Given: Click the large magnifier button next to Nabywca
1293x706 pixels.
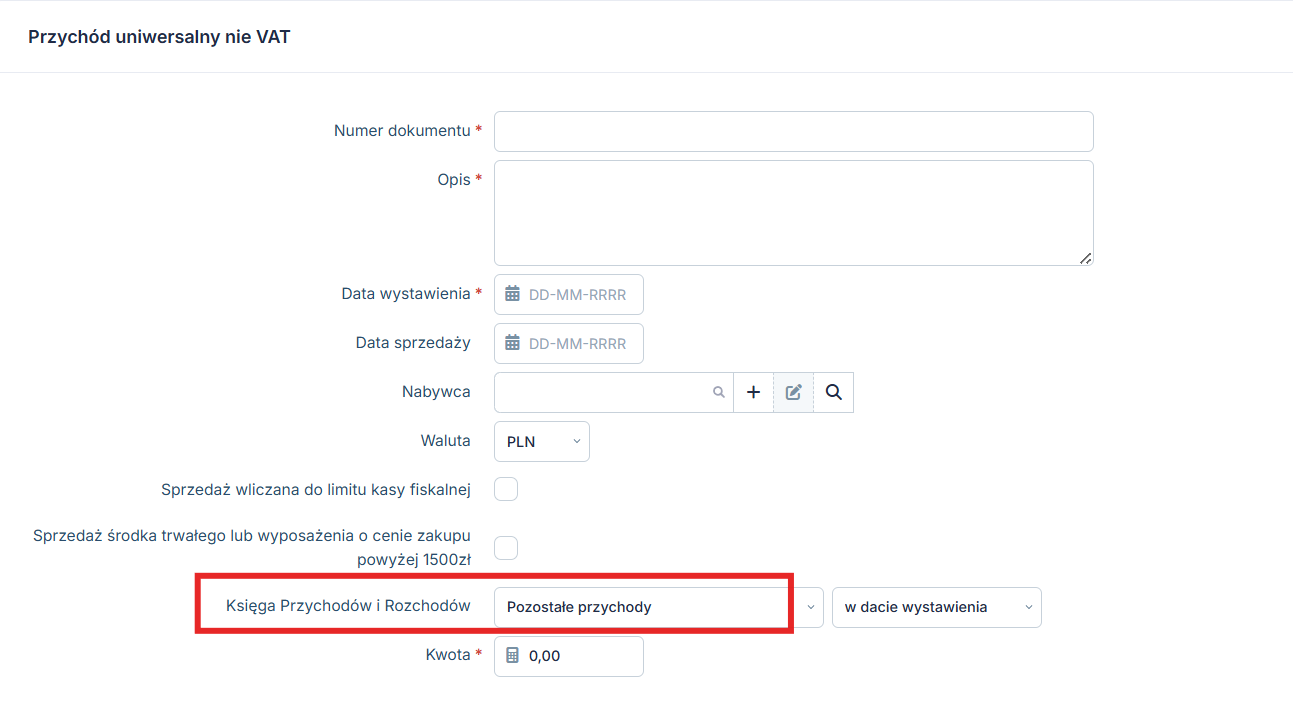Looking at the screenshot, I should click(x=833, y=392).
